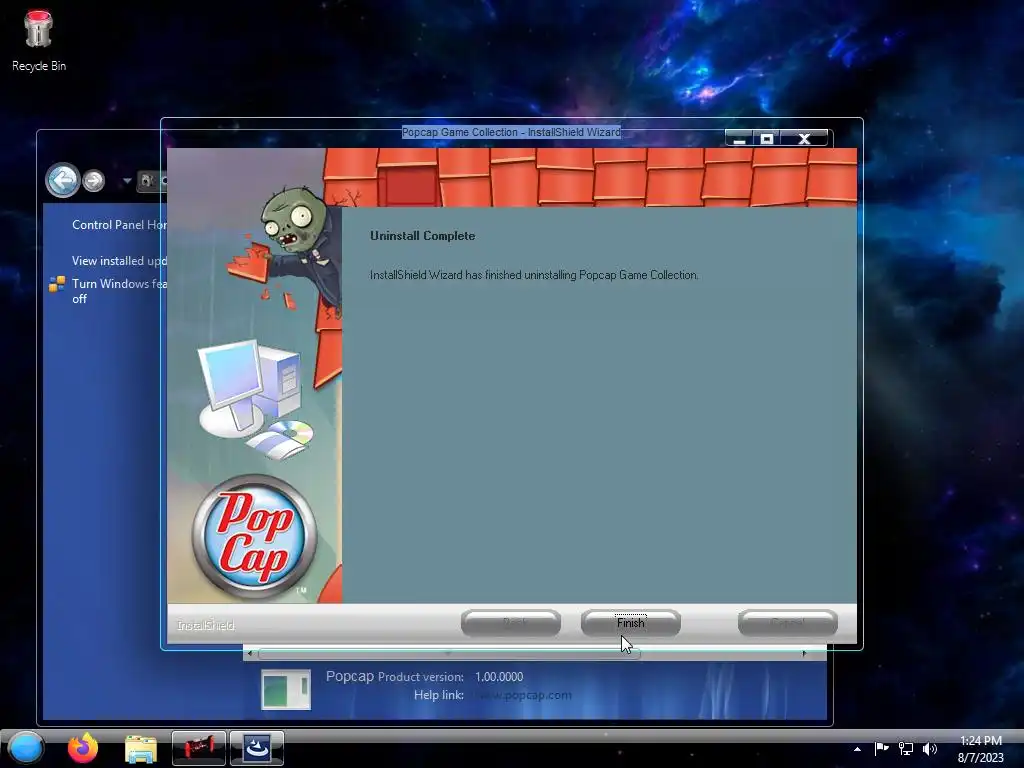Click the horizontal scrollbar thumb
The width and height of the screenshot is (1024, 768).
[x=449, y=653]
